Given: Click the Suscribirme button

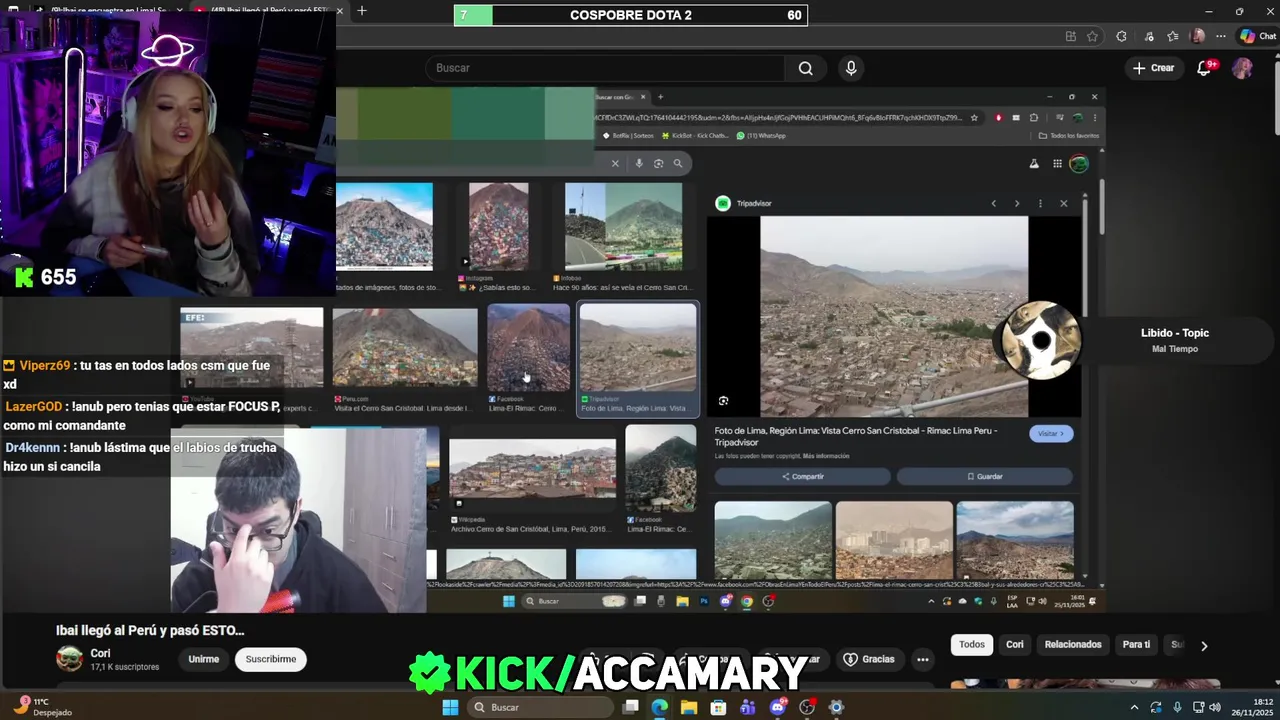Looking at the screenshot, I should click(271, 659).
